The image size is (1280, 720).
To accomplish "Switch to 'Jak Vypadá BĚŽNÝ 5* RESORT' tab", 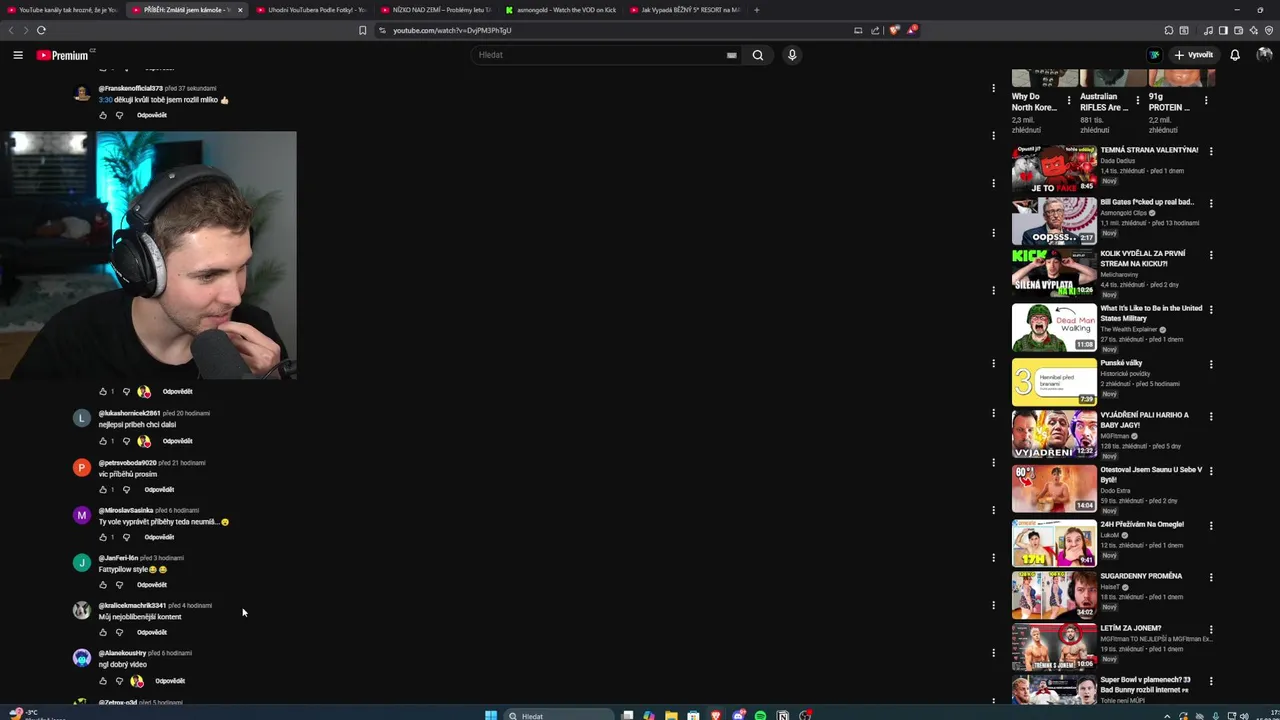I will 684,10.
